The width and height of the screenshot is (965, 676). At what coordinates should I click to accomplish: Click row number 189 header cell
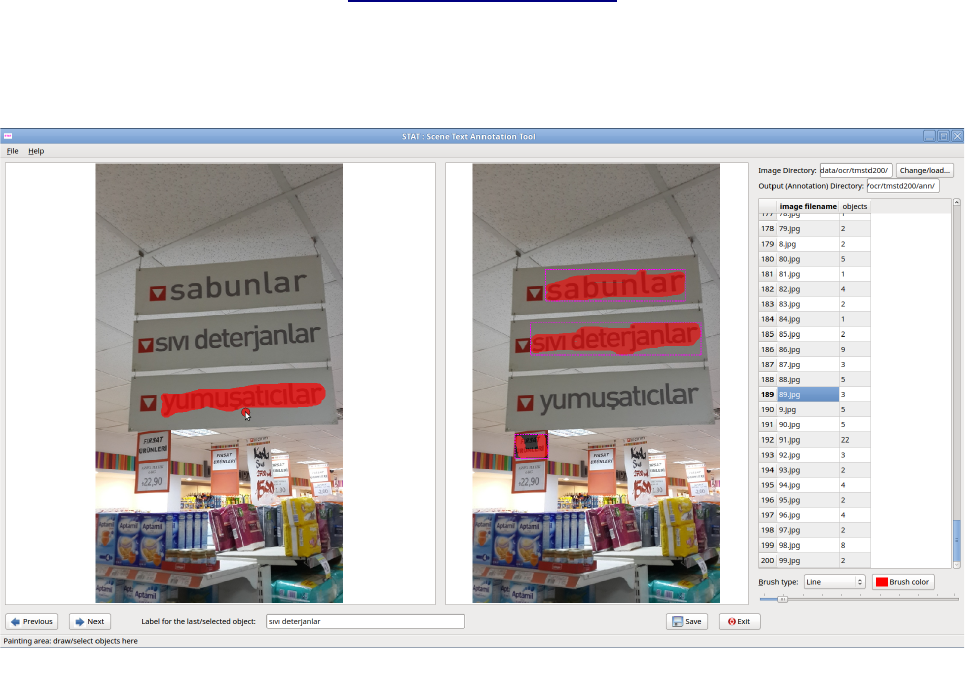pos(767,395)
